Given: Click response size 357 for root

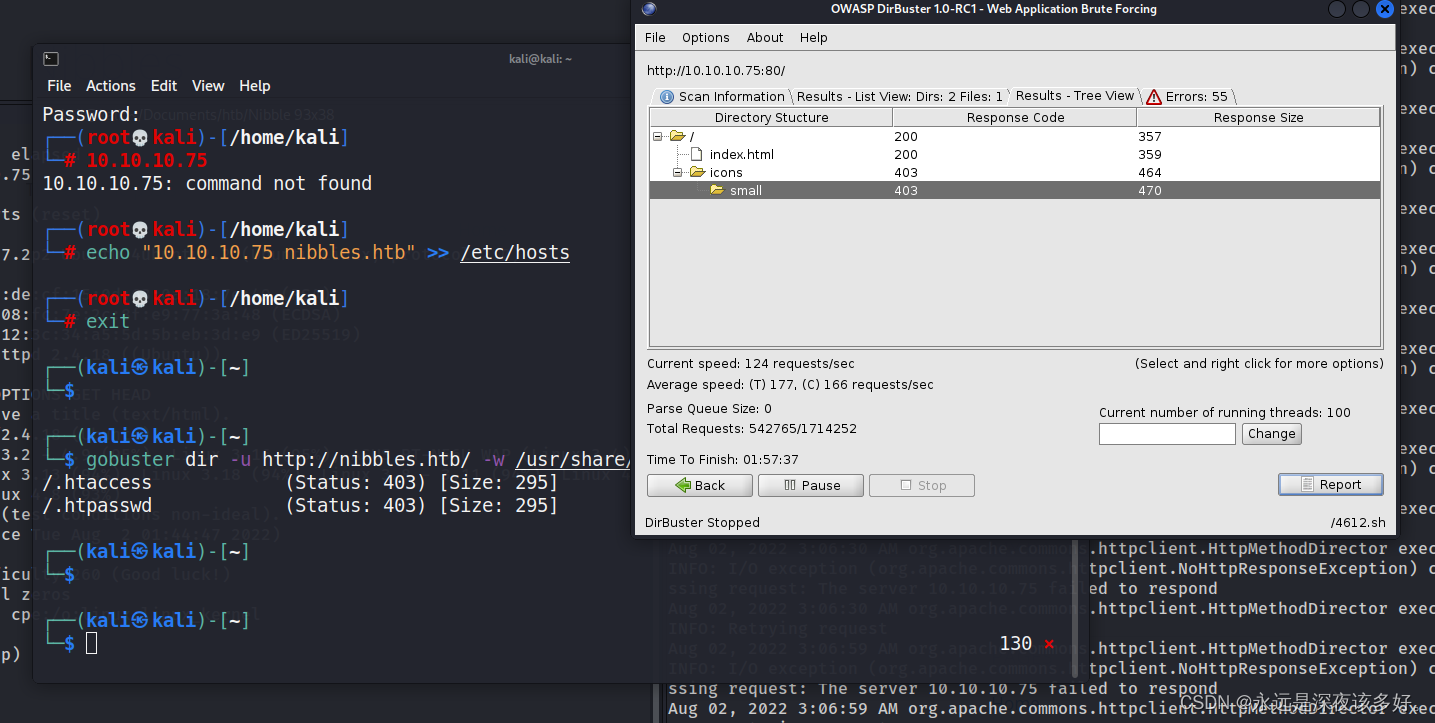Looking at the screenshot, I should [x=1149, y=136].
